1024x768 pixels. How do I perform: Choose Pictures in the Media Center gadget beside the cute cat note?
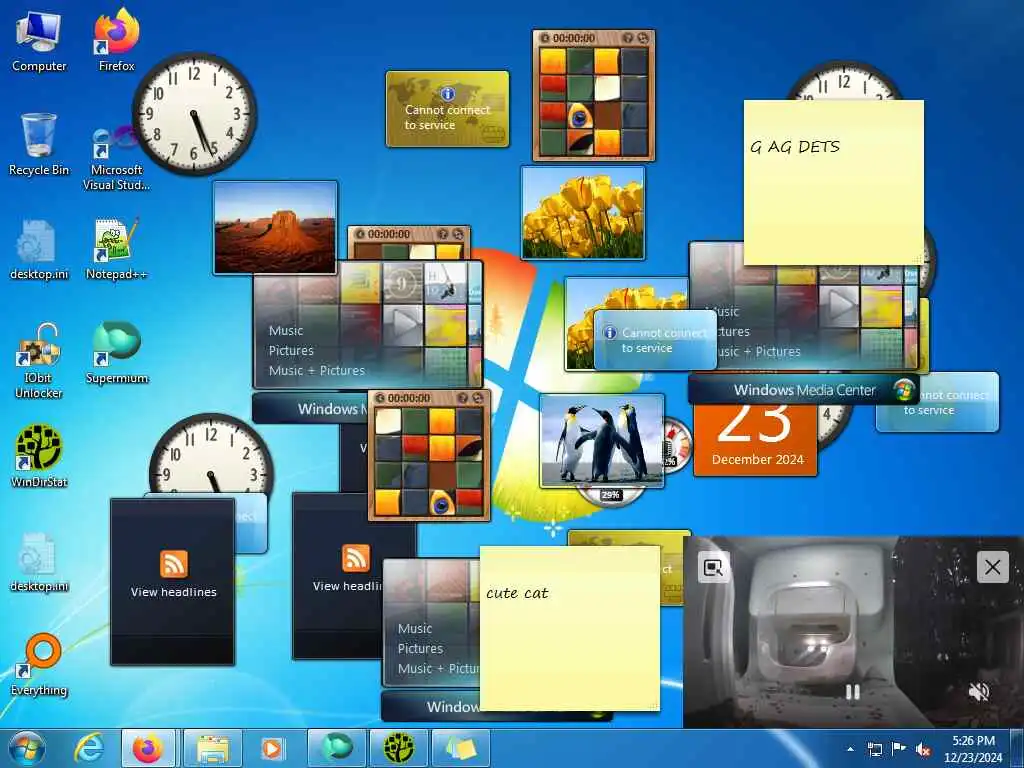pos(420,648)
